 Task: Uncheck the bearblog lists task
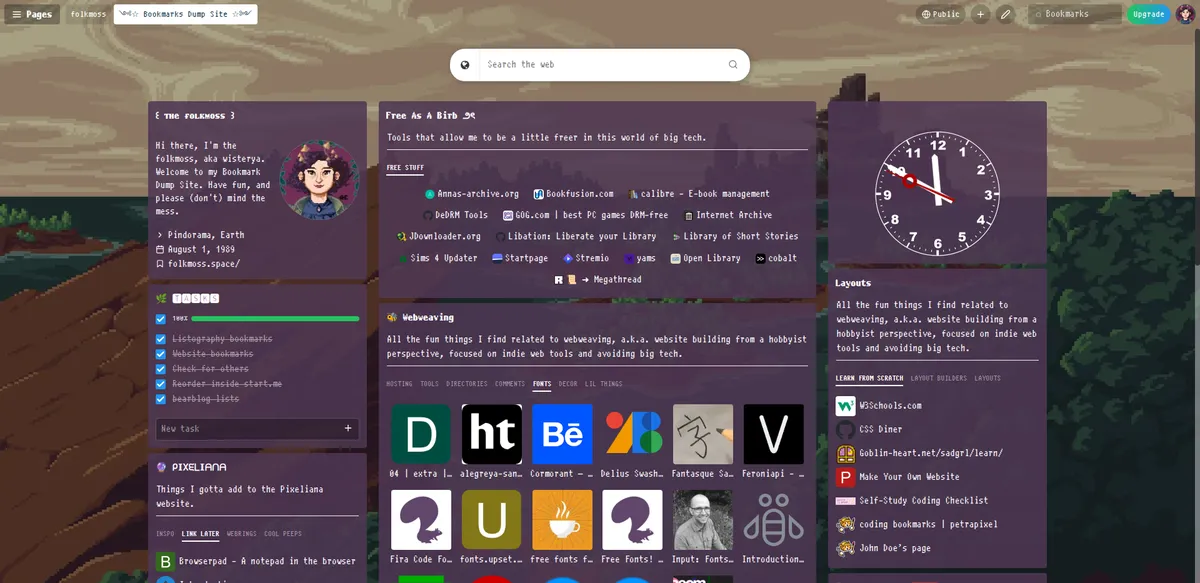pos(161,399)
